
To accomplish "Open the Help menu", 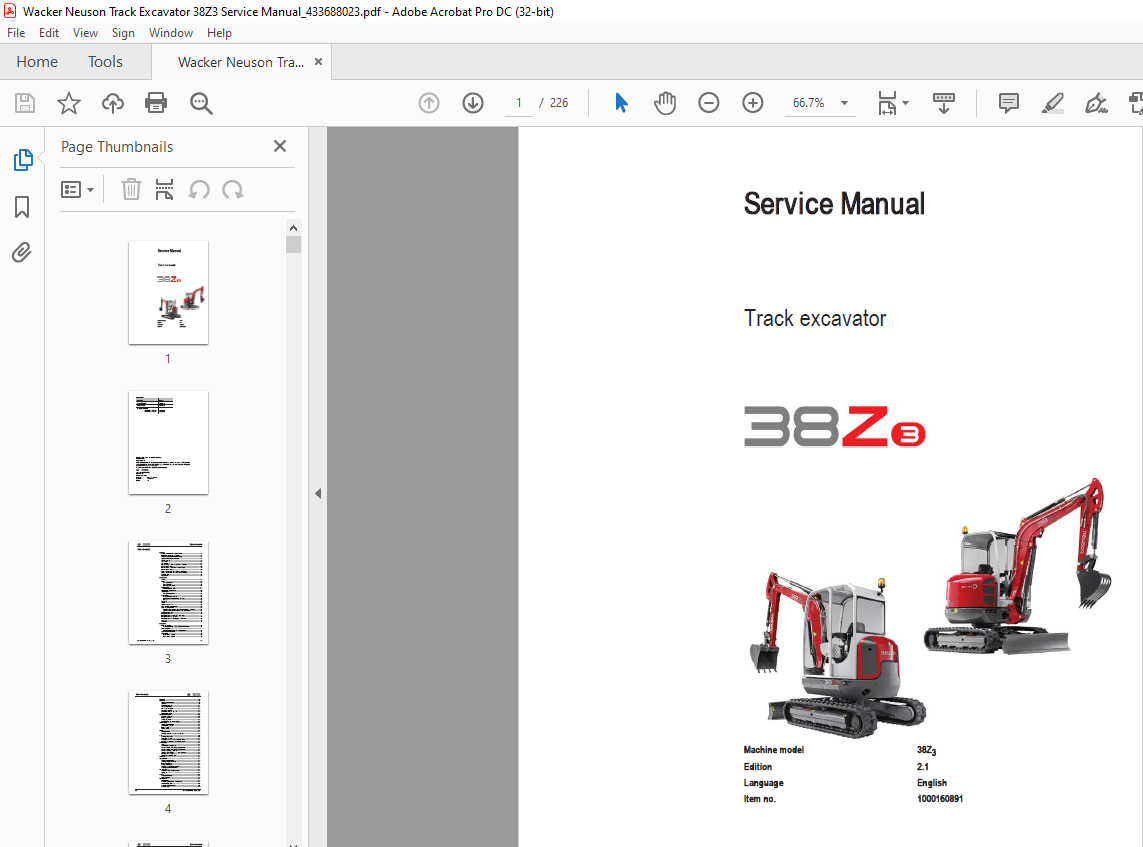I will [x=219, y=33].
